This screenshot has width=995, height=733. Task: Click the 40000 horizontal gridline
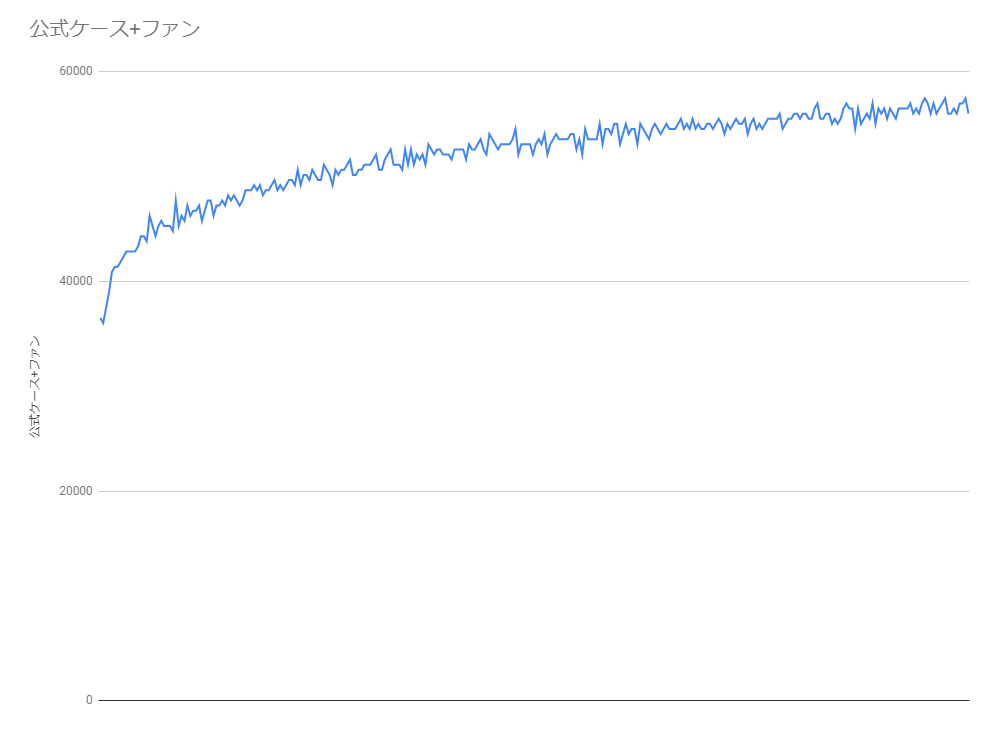pos(534,281)
